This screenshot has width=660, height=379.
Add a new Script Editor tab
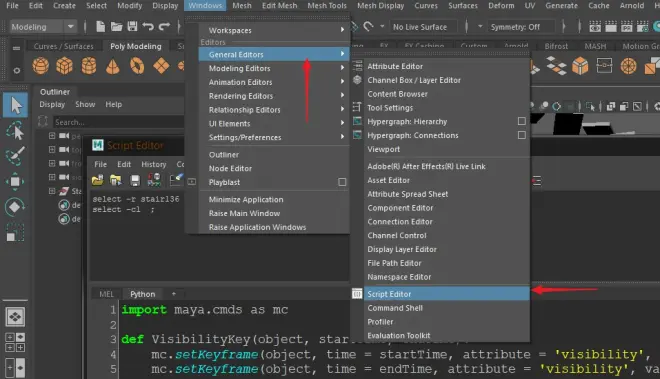(174, 294)
